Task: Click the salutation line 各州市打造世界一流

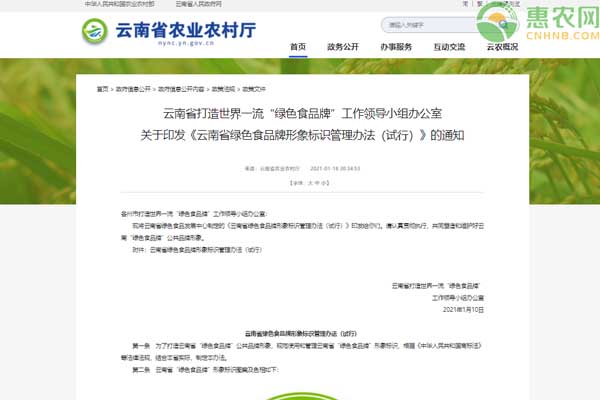Action: [194, 214]
